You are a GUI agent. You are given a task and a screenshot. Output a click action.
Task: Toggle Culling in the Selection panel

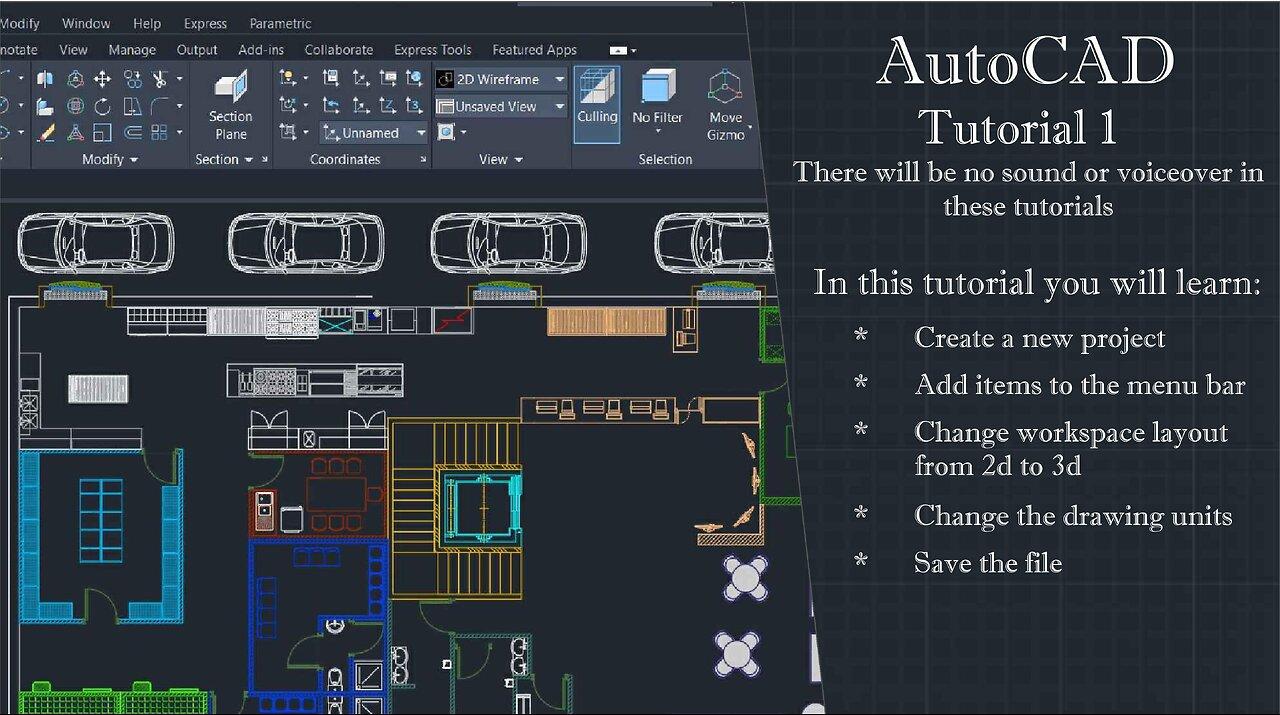pyautogui.click(x=597, y=100)
